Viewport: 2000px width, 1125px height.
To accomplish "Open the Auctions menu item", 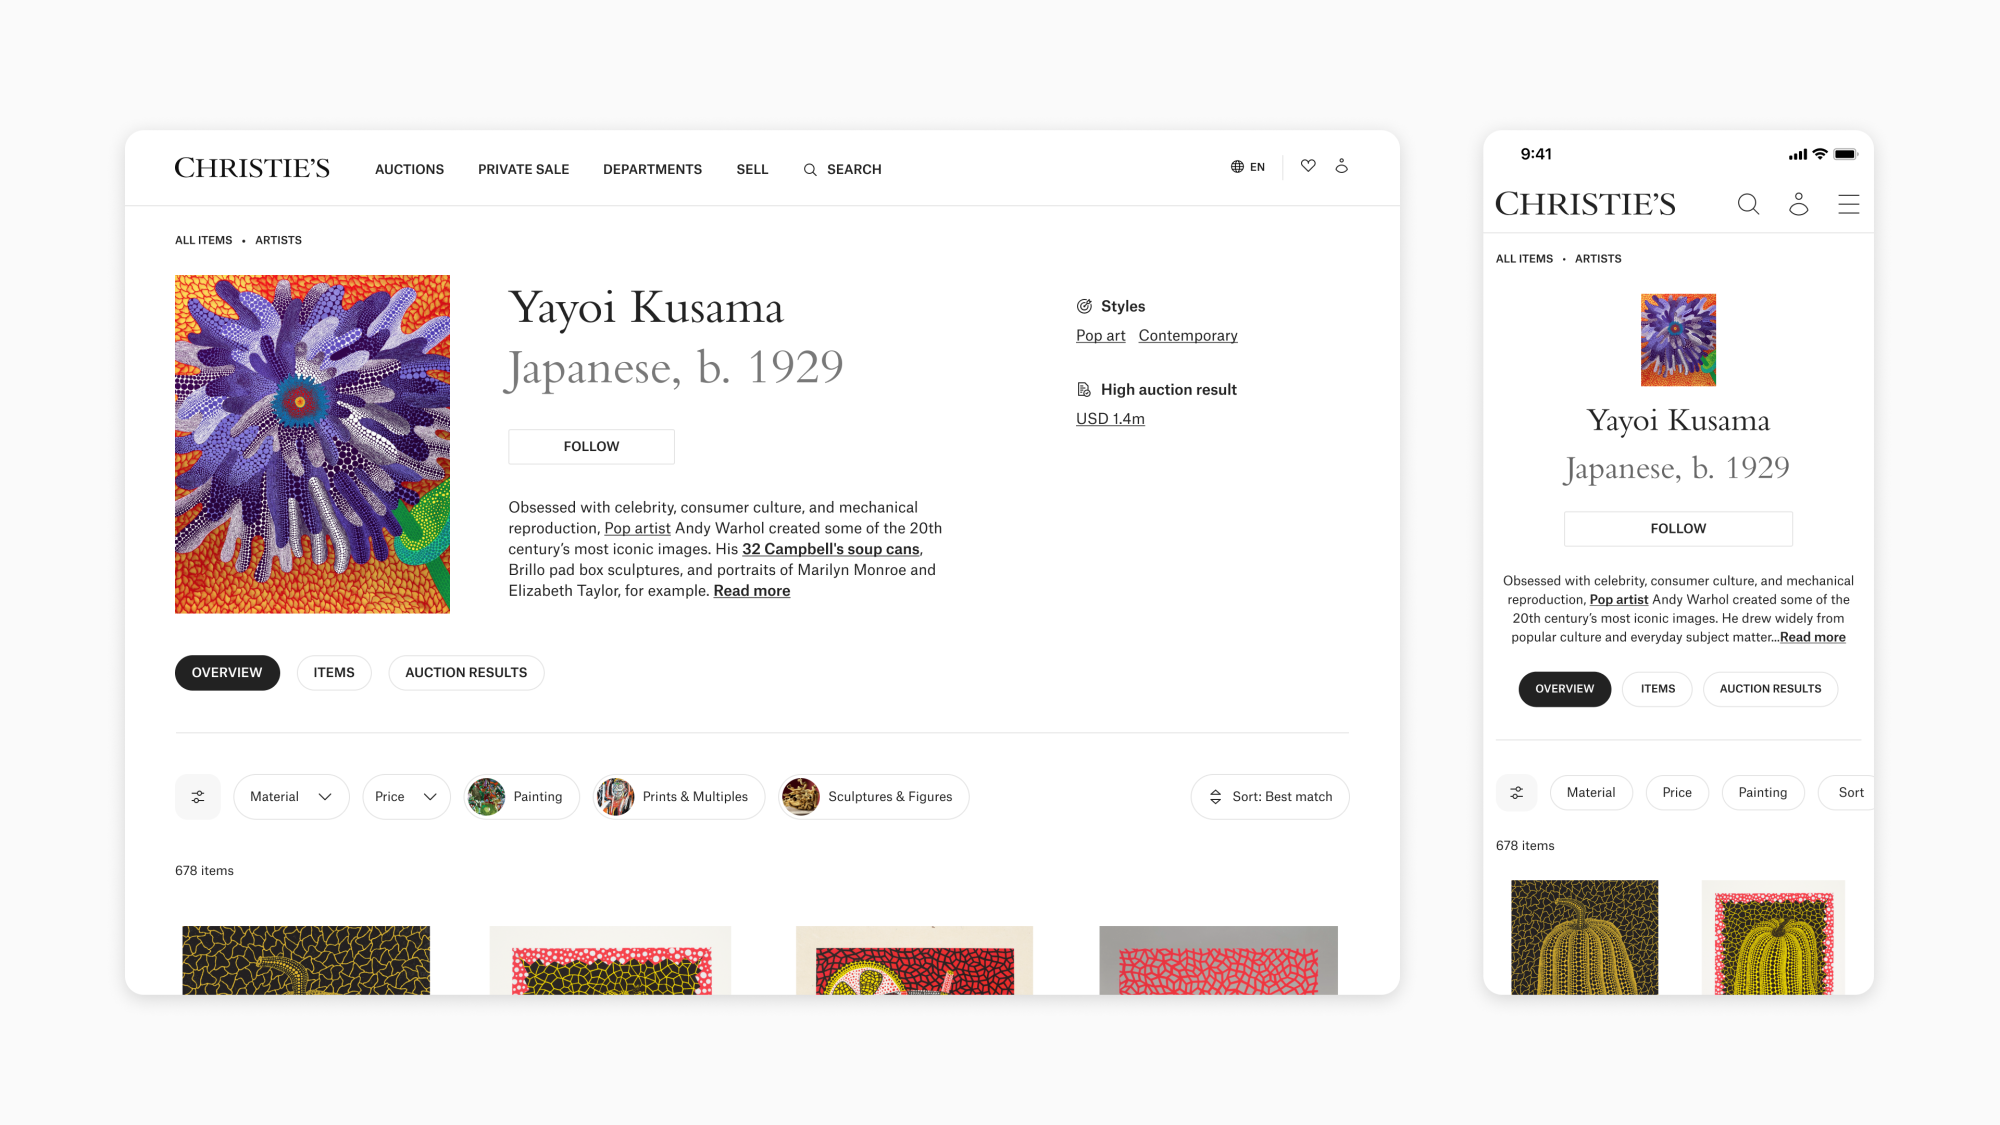I will click(409, 170).
